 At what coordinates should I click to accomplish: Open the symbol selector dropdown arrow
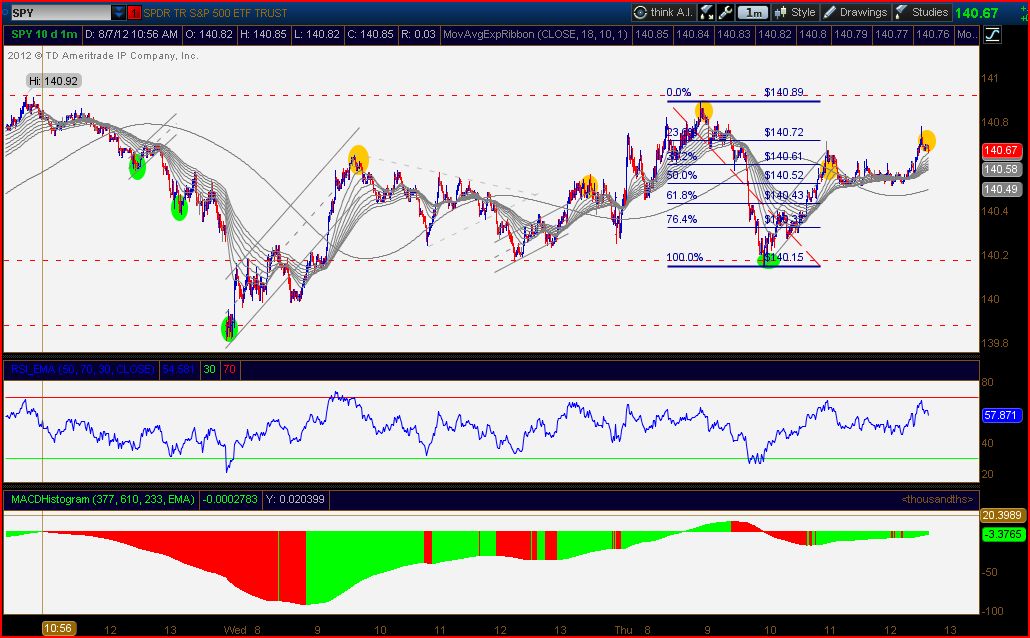118,12
